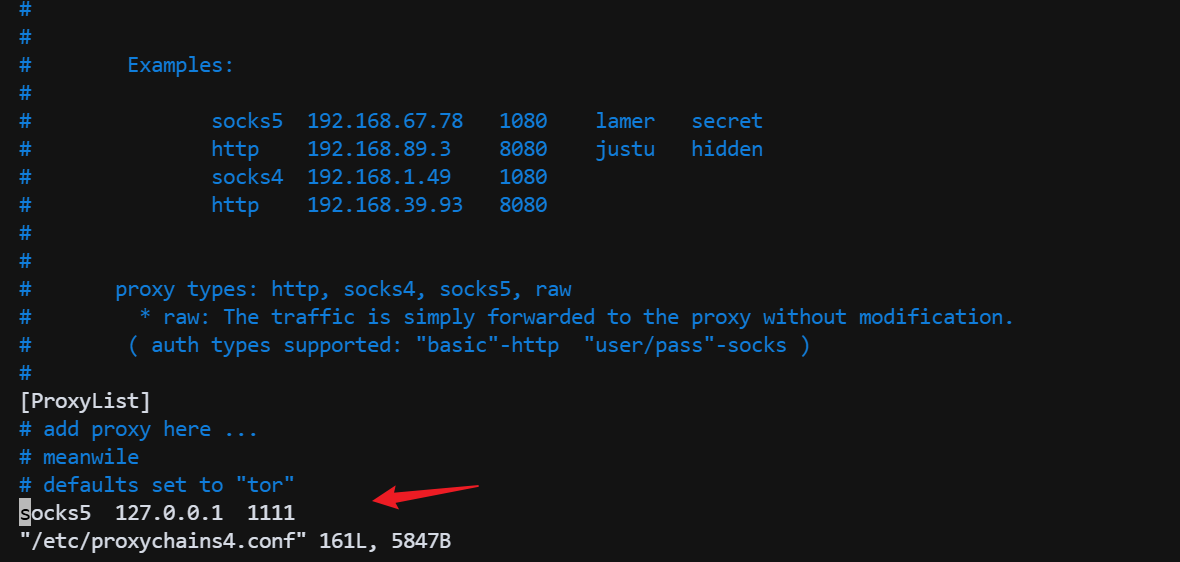Click the username "lamer" in examples
This screenshot has width=1180, height=562.
coord(625,121)
